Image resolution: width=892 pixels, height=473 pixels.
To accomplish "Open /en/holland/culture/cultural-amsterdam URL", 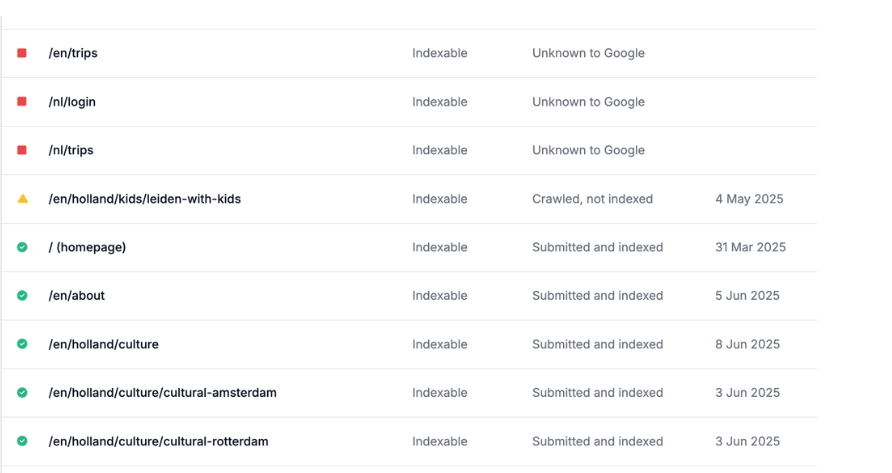I will (162, 393).
